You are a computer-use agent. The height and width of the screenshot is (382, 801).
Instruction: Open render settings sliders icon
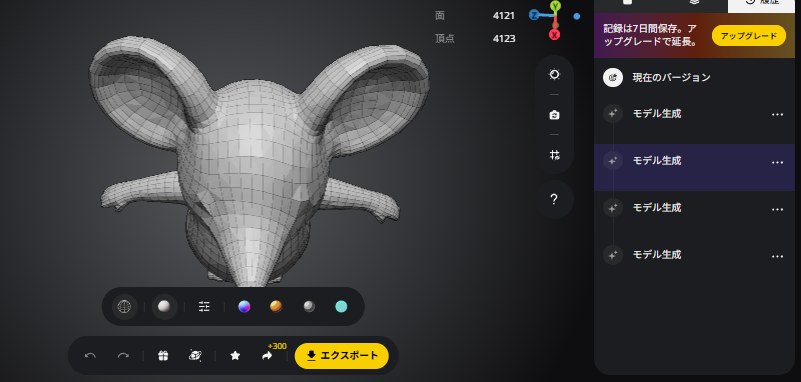point(204,306)
